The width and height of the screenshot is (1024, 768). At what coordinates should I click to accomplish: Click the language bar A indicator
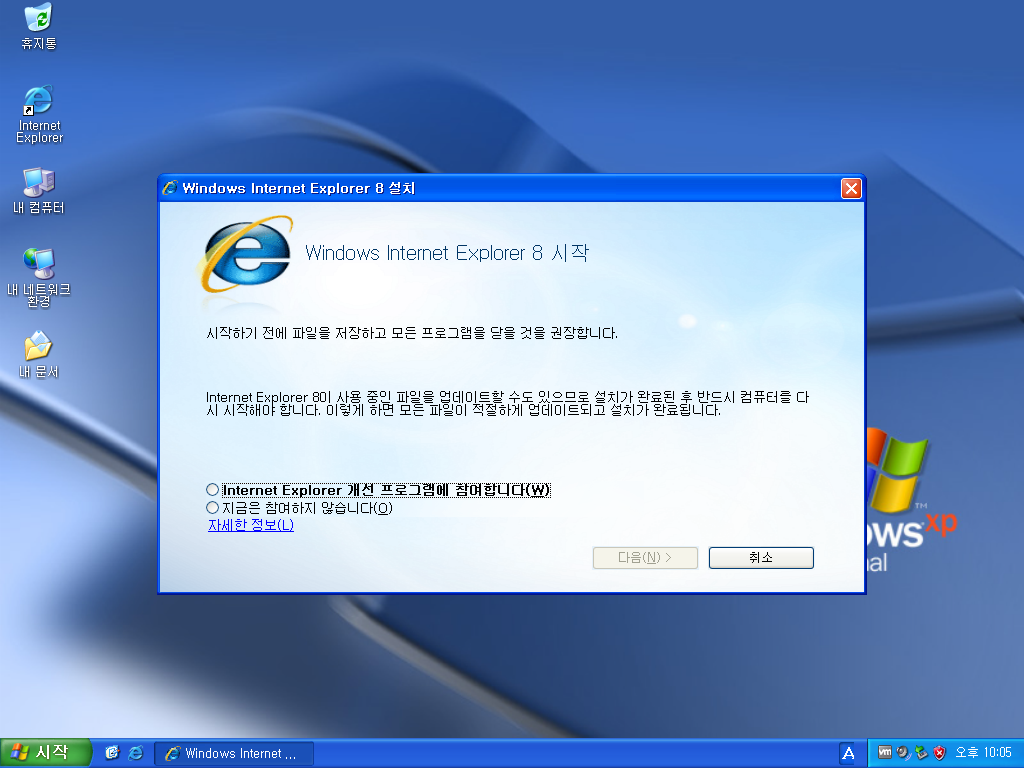(848, 754)
